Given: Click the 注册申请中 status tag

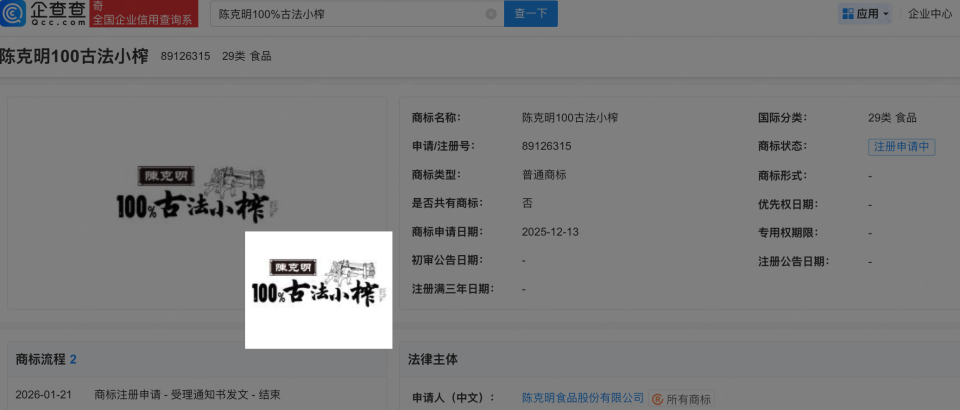Looking at the screenshot, I should [901, 147].
